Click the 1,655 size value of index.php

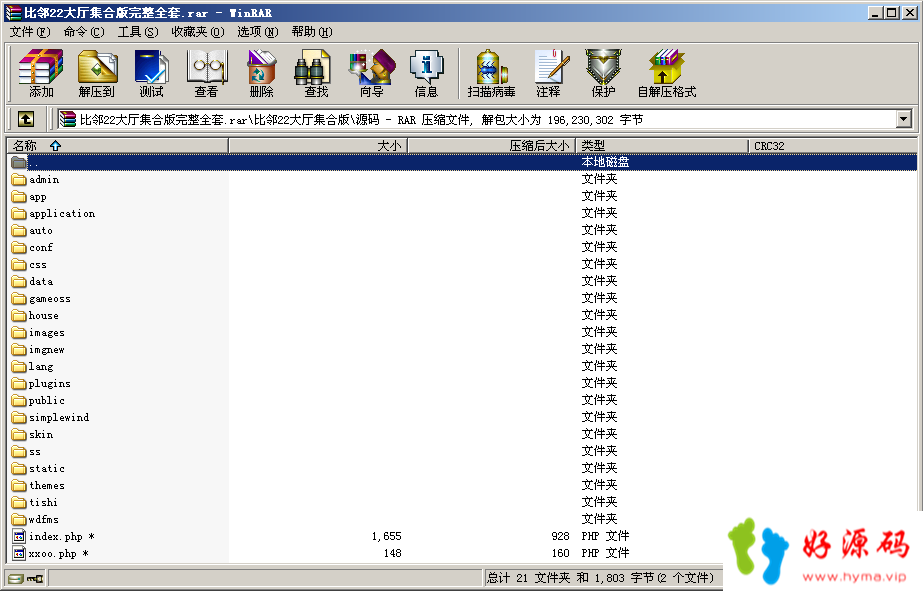386,536
